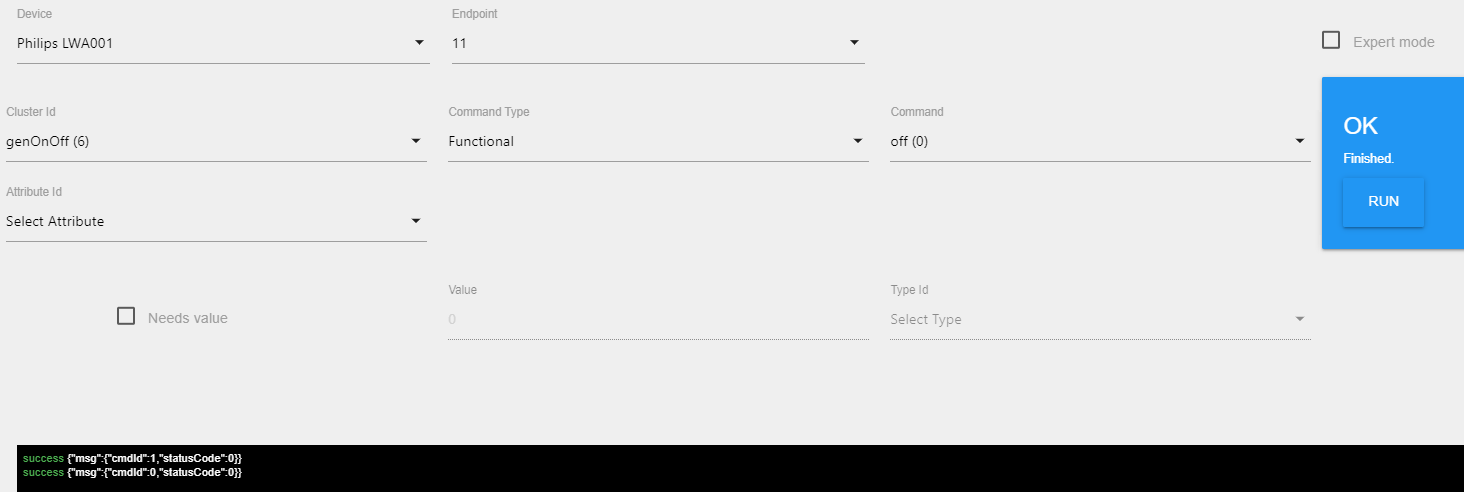Tick the Needs value checkbox
The image size is (1464, 492).
coord(126,316)
